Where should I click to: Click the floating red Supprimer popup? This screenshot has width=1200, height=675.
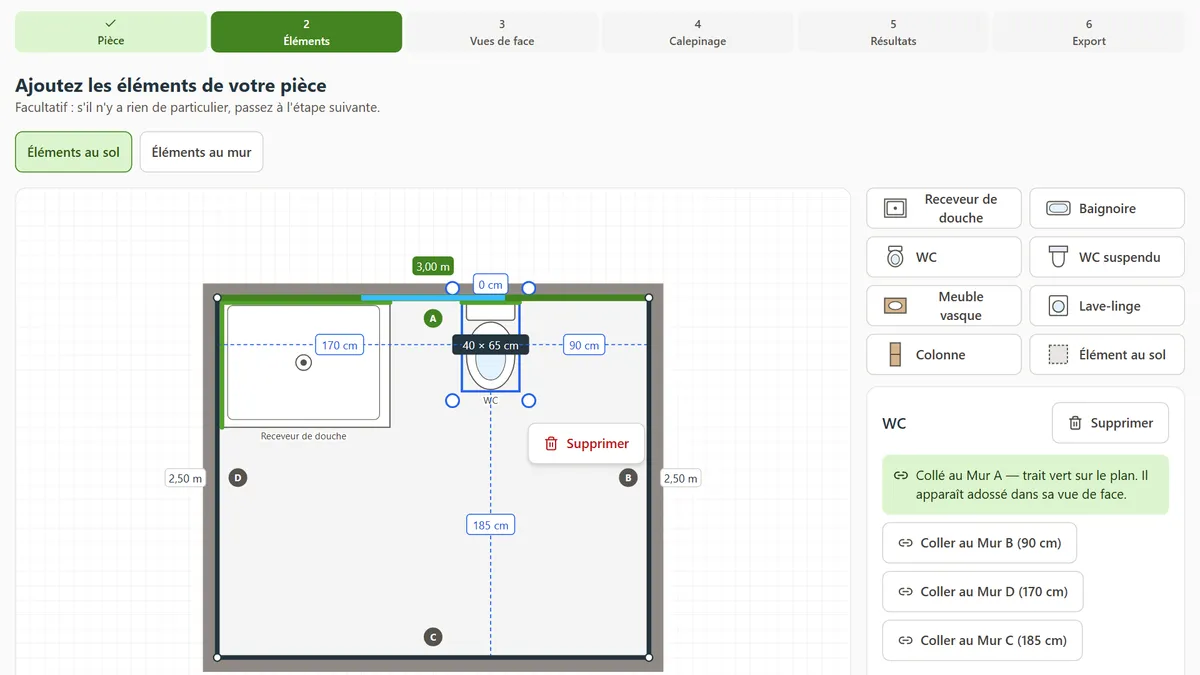coord(586,444)
